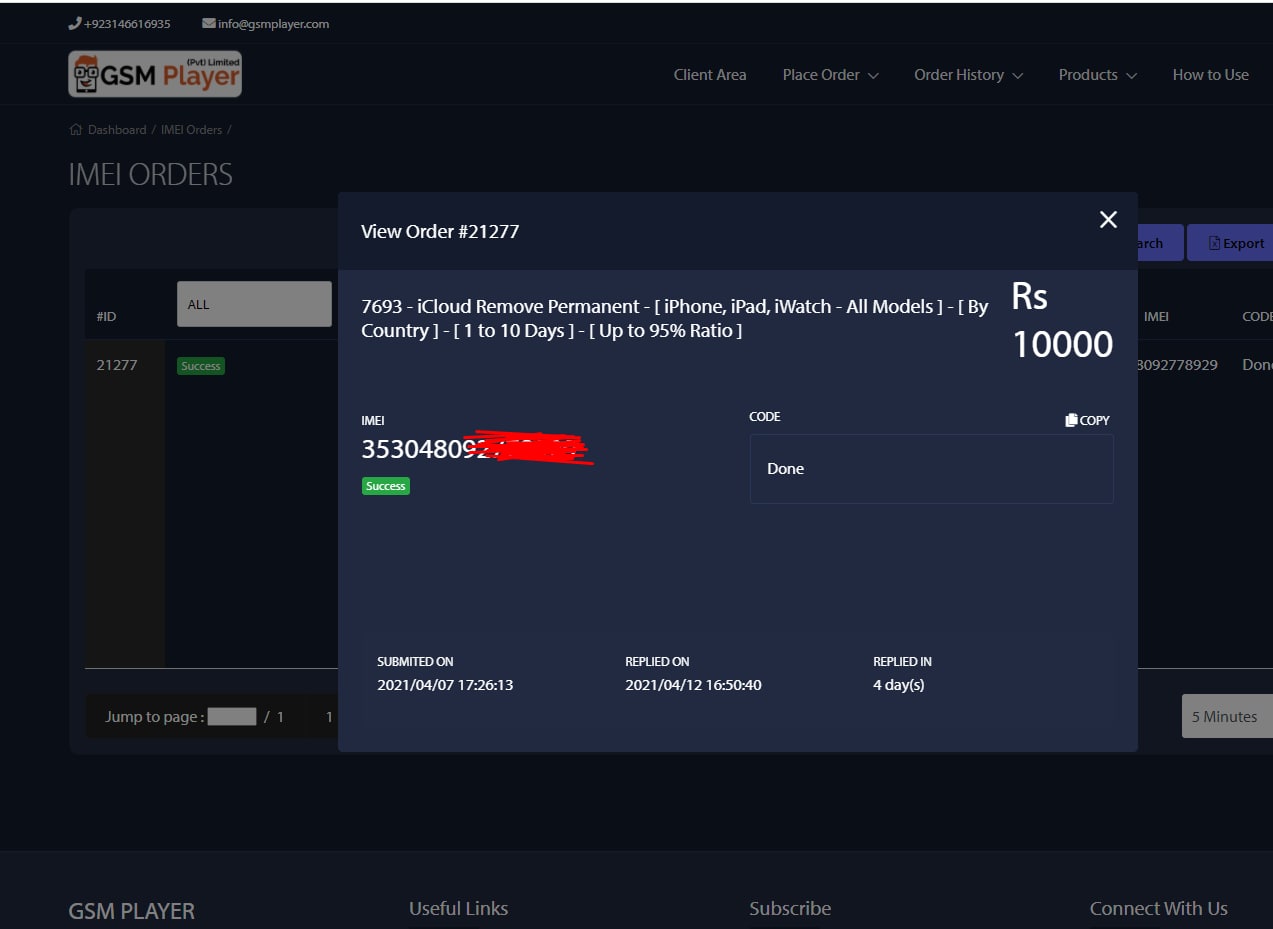Expand the Order History menu
The width and height of the screenshot is (1273, 929).
point(969,75)
